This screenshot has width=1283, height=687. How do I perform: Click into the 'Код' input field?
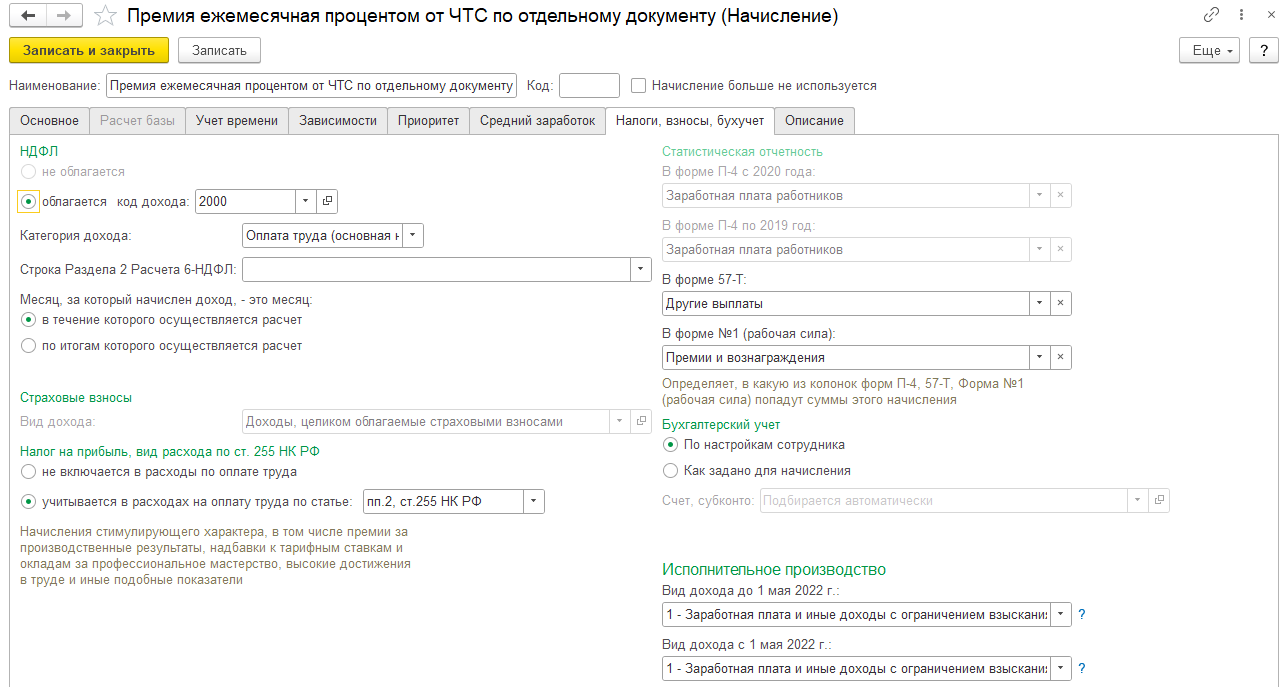589,86
